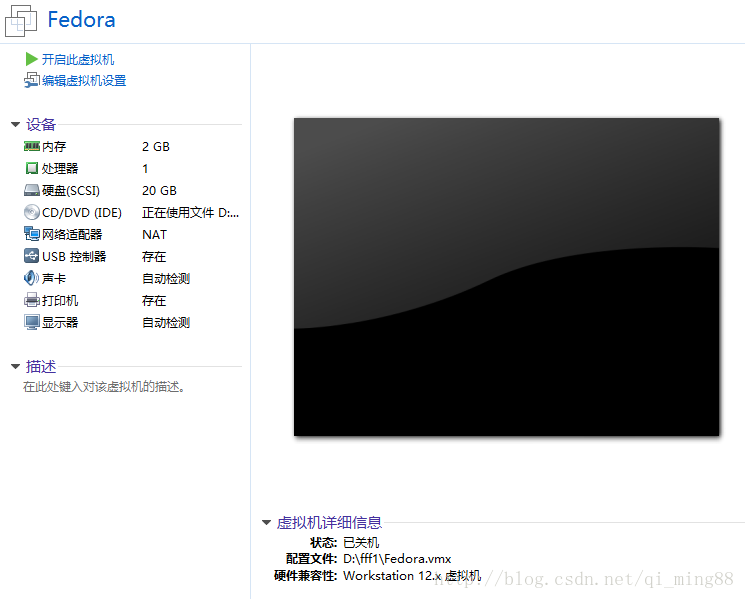Select the 处理器 processor device row
745x599 pixels.
coord(86,168)
